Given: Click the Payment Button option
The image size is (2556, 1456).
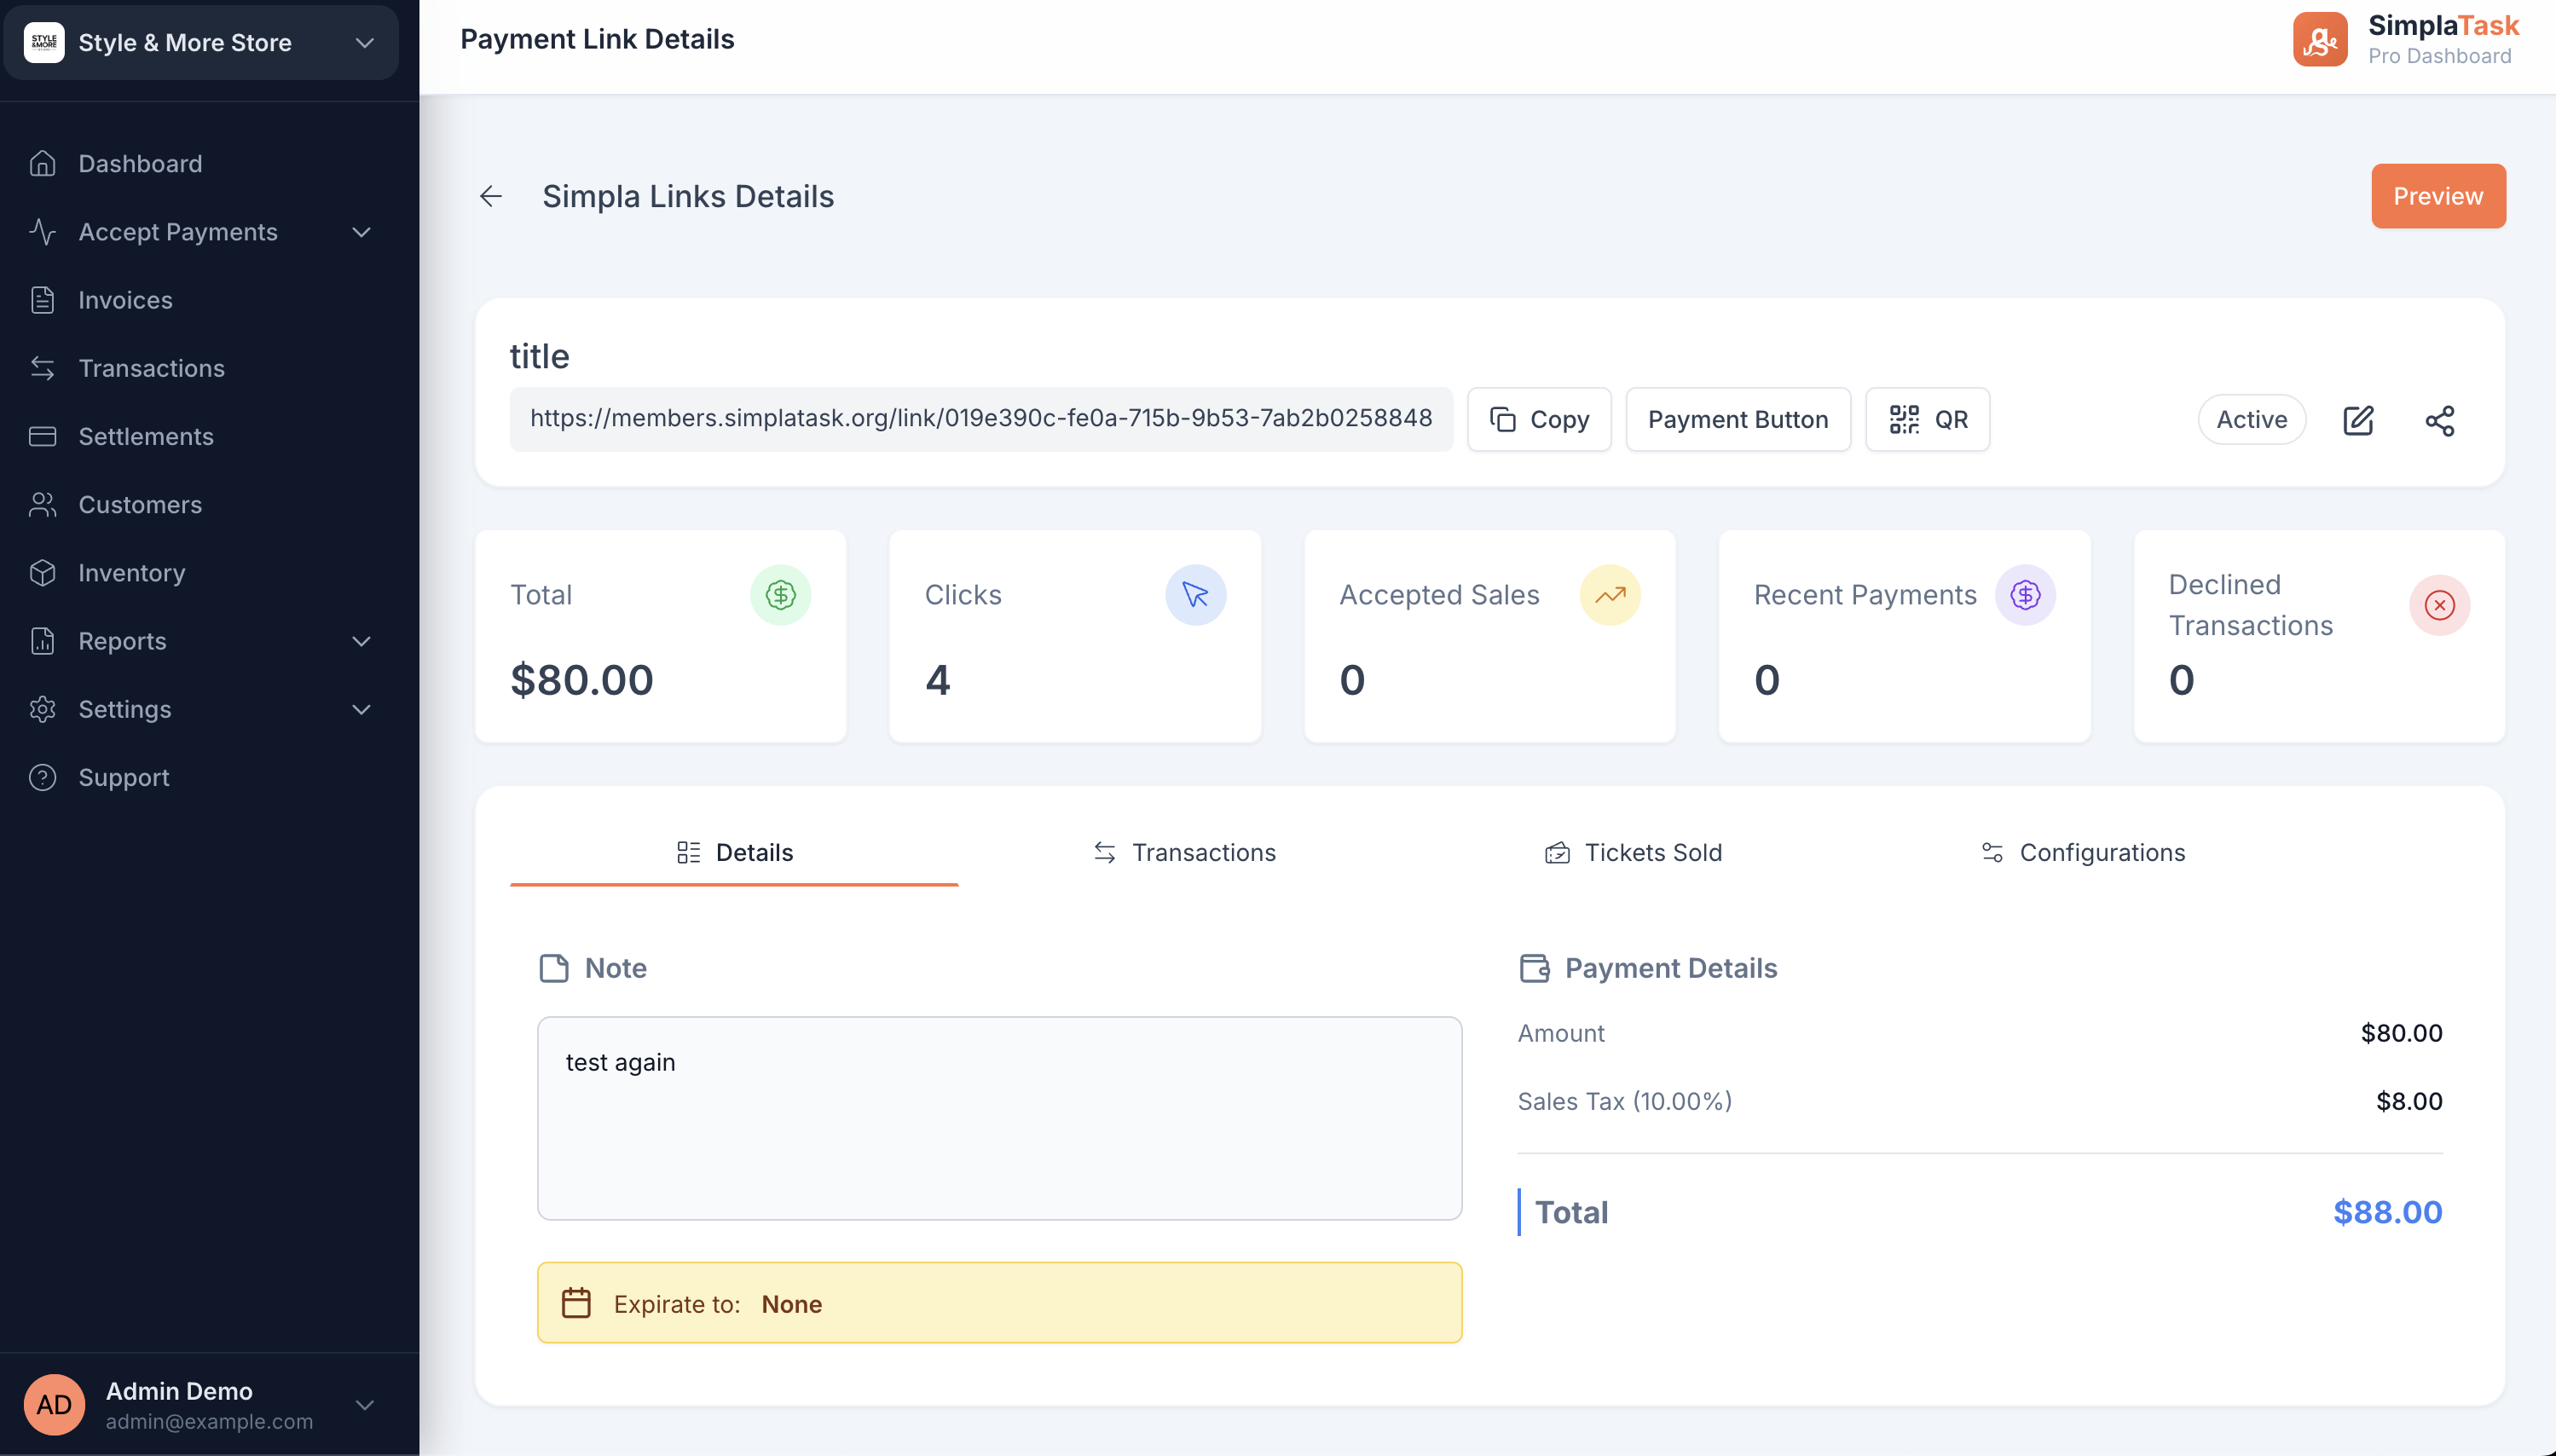Looking at the screenshot, I should point(1738,420).
